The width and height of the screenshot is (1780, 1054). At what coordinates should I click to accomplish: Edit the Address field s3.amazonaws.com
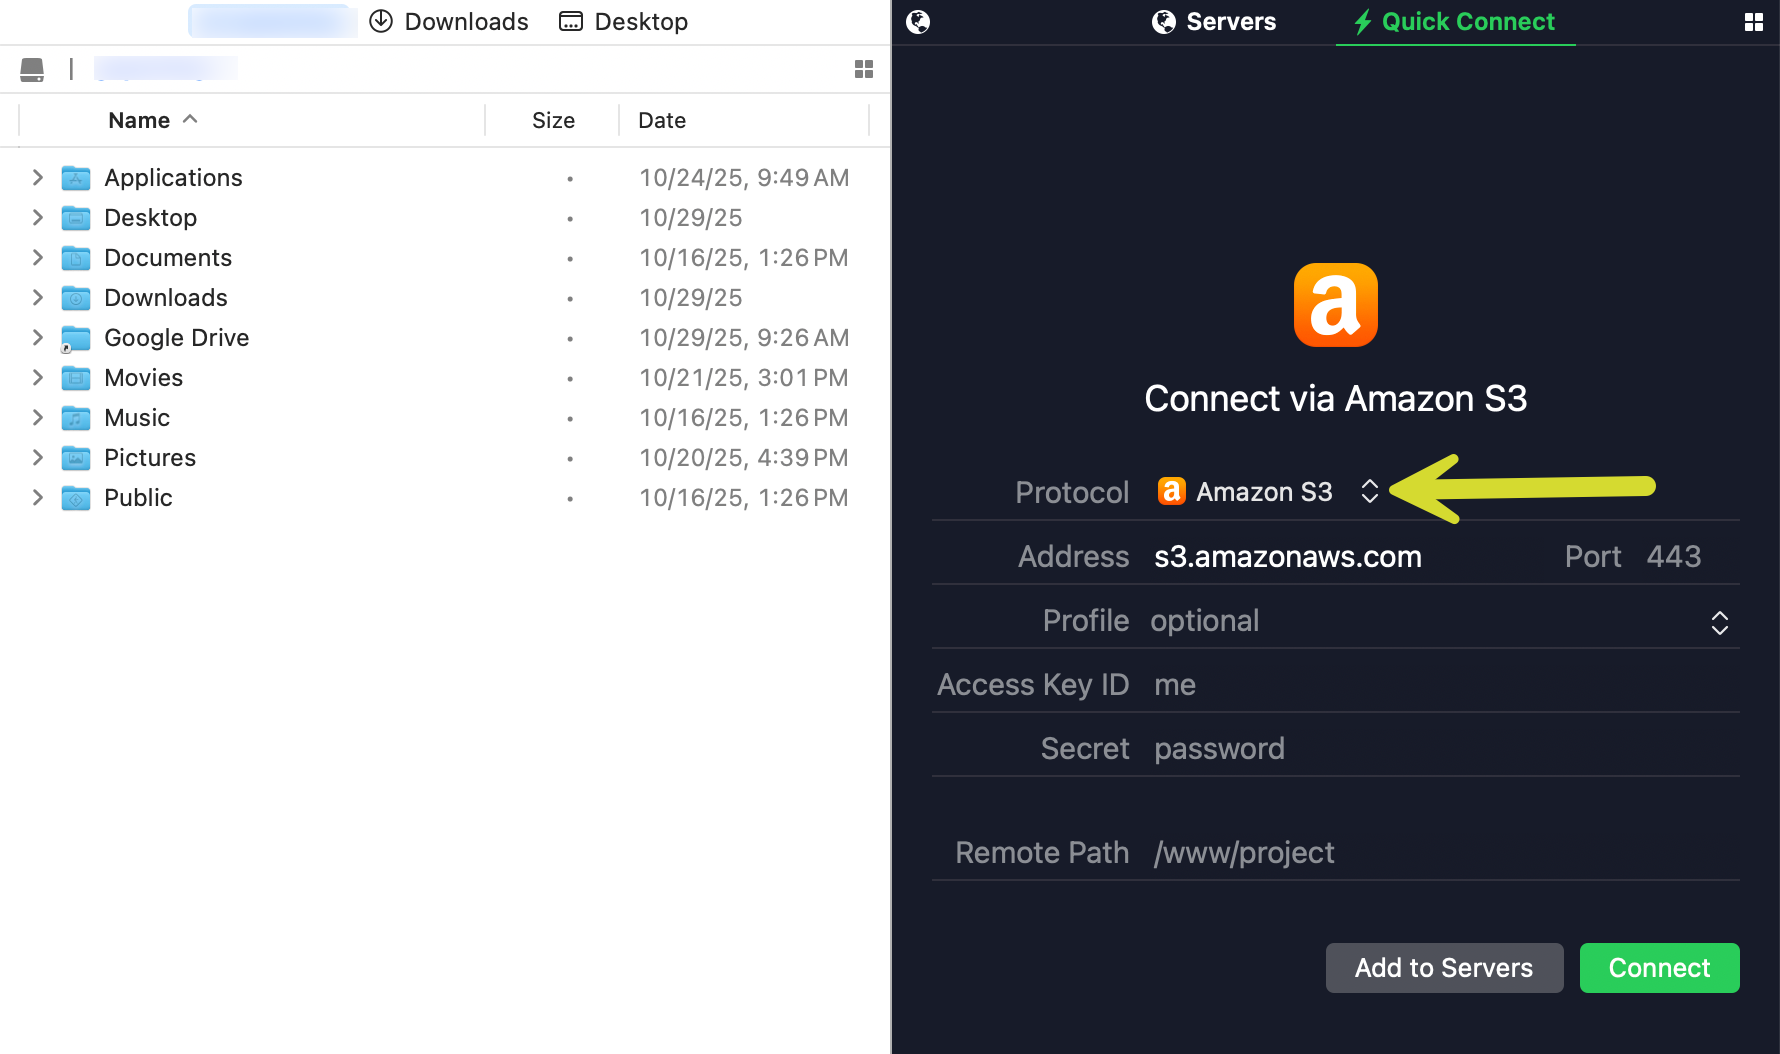click(1288, 557)
